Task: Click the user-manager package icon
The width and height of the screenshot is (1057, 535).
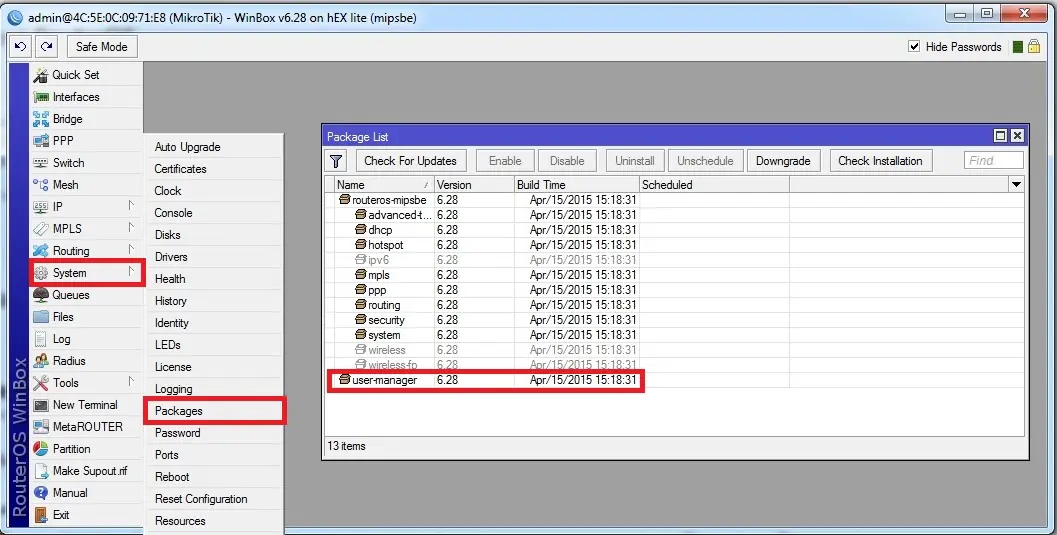Action: tap(344, 380)
